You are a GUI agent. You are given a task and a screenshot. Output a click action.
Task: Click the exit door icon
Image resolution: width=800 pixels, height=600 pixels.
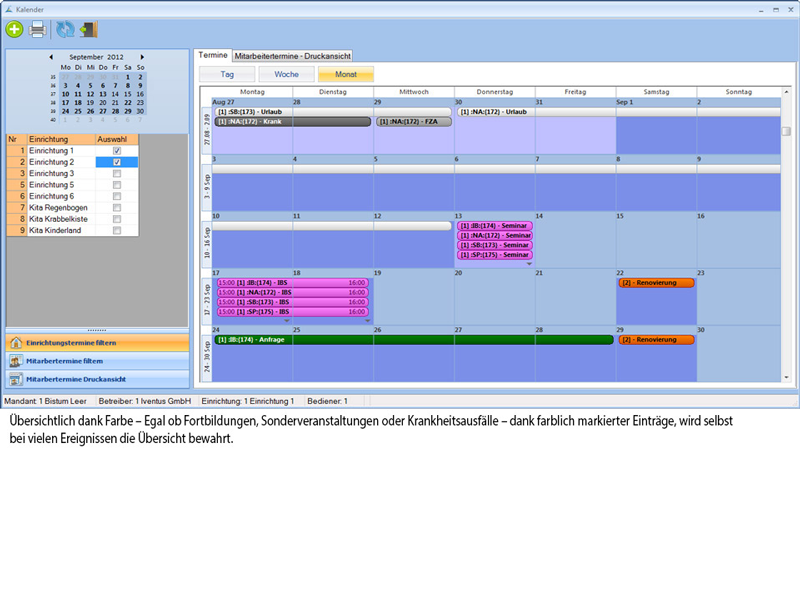tap(88, 28)
